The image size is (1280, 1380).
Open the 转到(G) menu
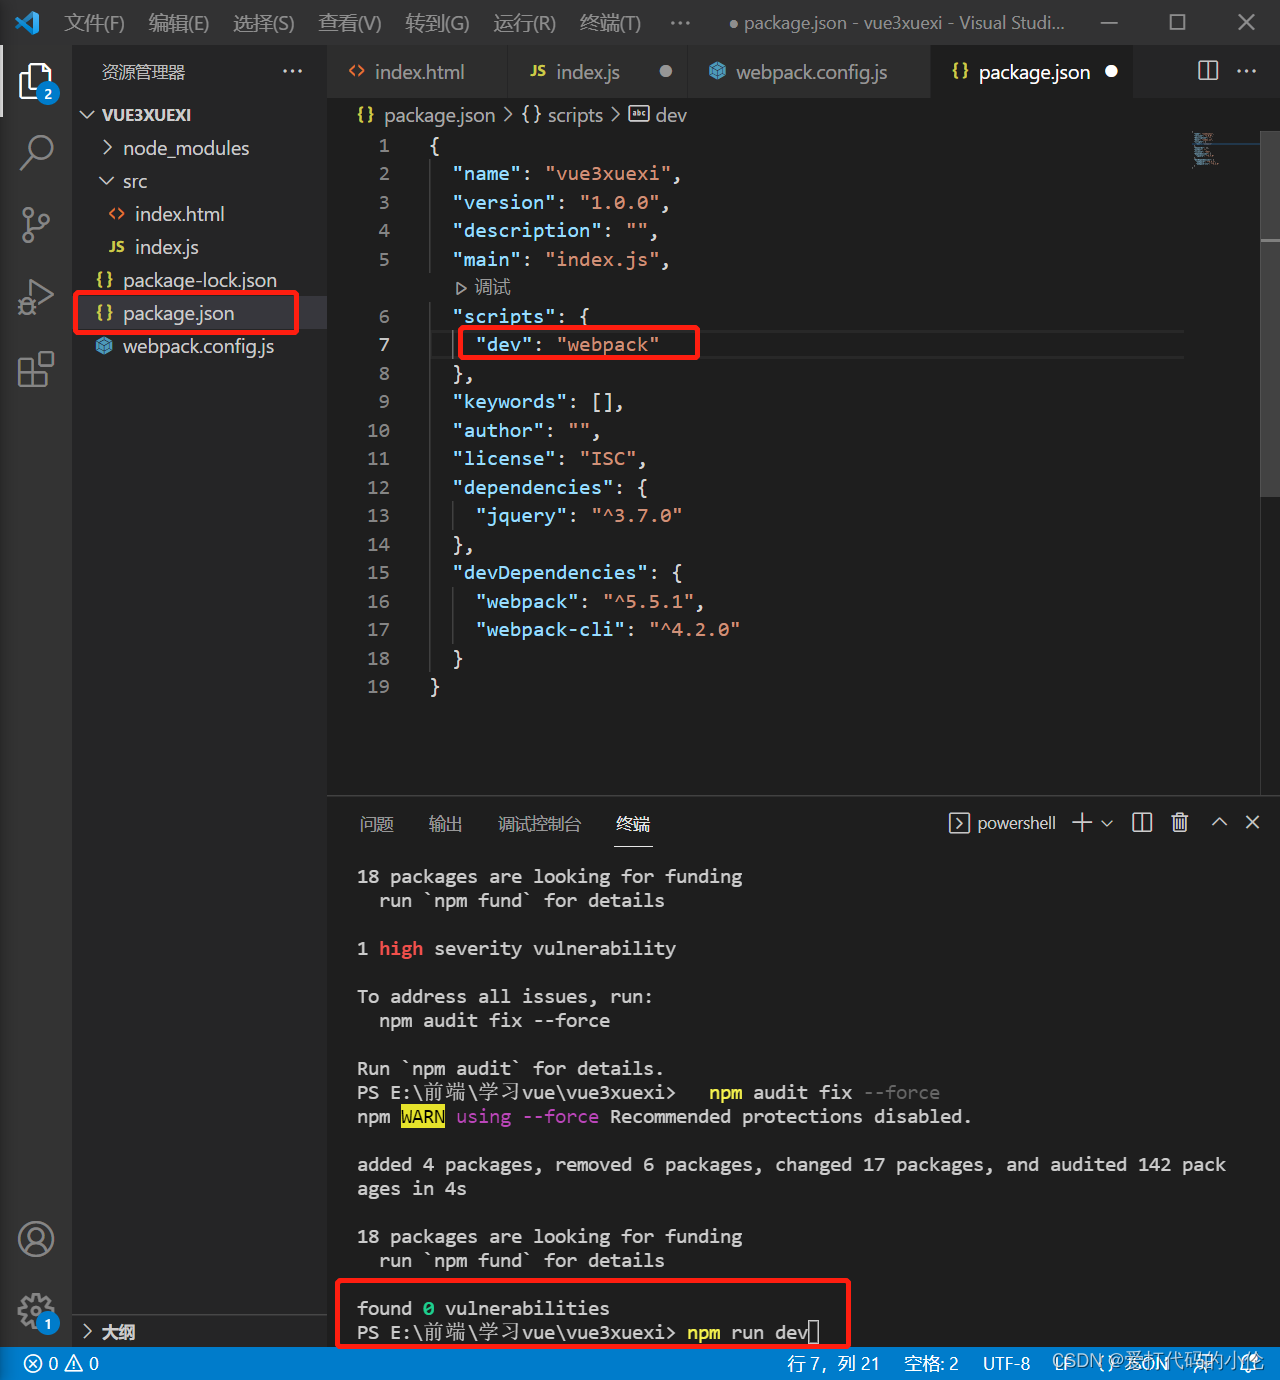pos(437,23)
